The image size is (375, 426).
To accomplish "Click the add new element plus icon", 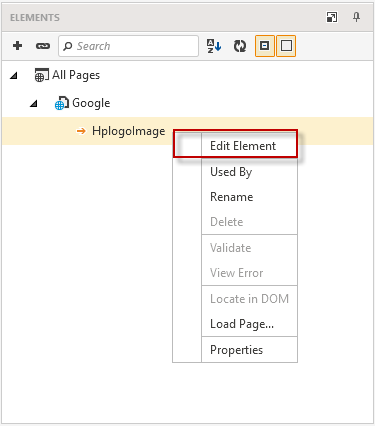I will click(x=17, y=46).
